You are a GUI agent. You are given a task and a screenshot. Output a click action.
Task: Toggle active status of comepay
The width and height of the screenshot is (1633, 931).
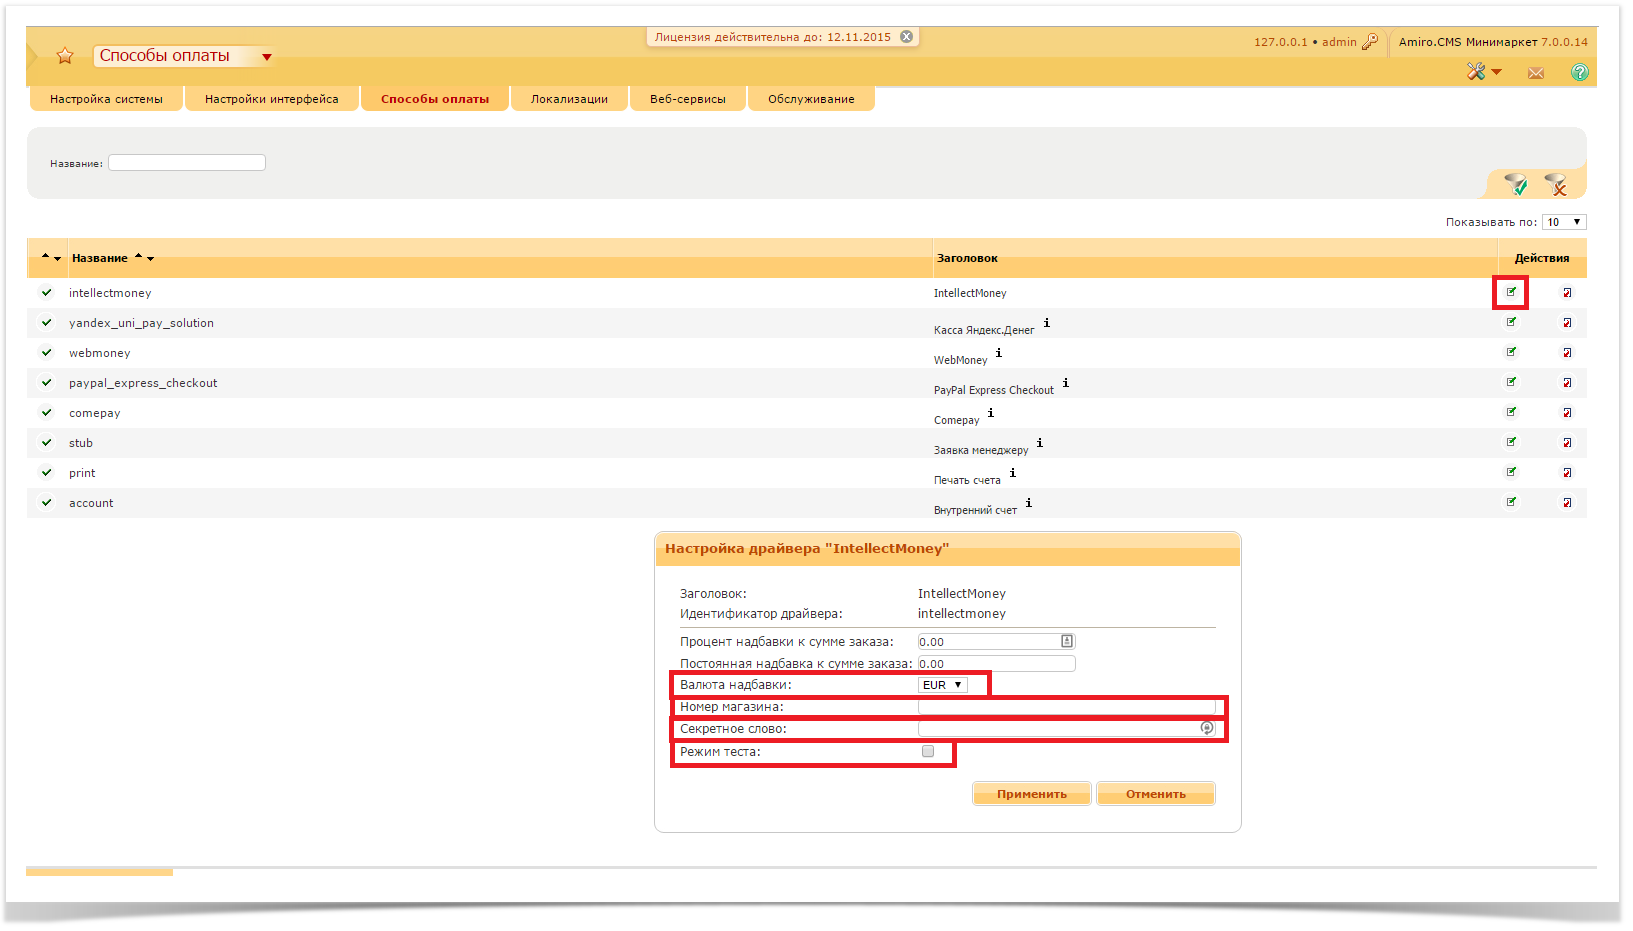tap(46, 412)
